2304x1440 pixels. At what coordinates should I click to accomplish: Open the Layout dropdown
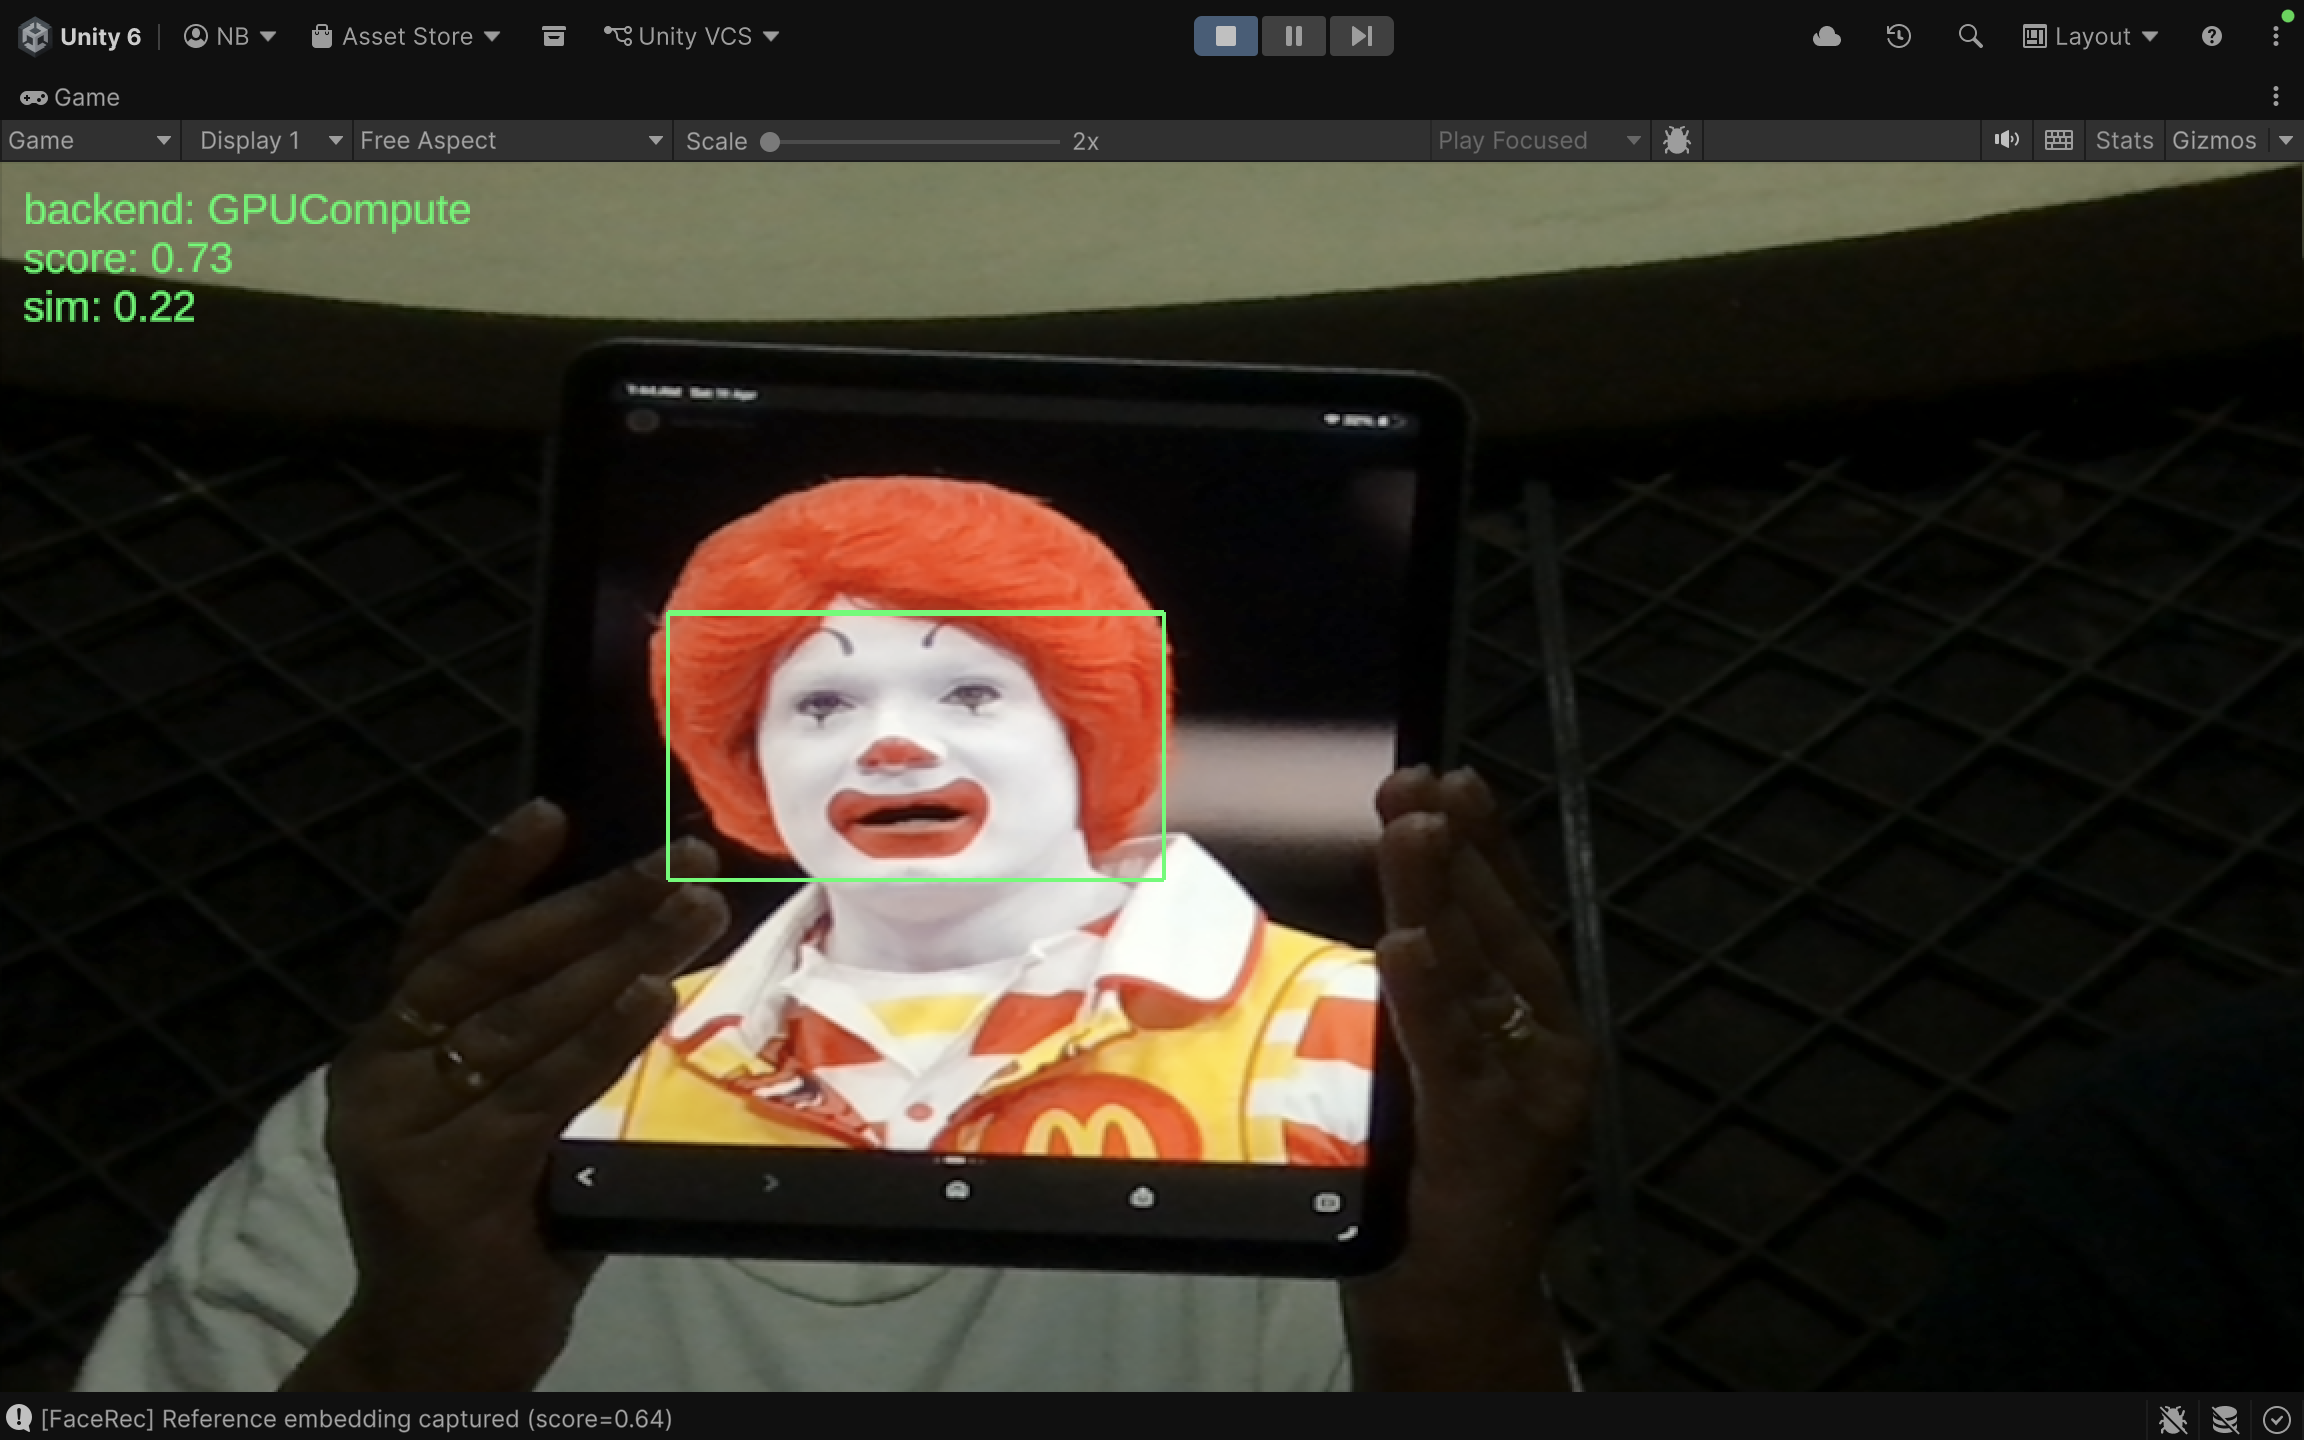(2090, 36)
